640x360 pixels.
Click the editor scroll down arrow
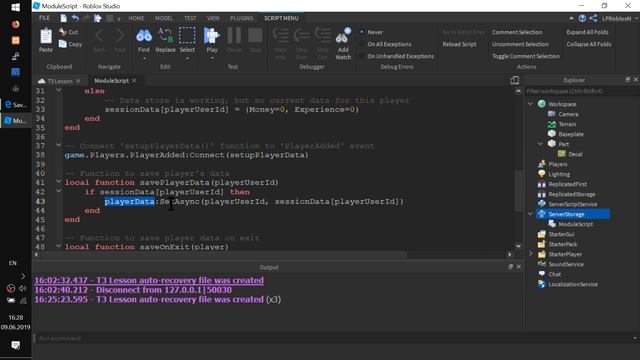pos(518,246)
